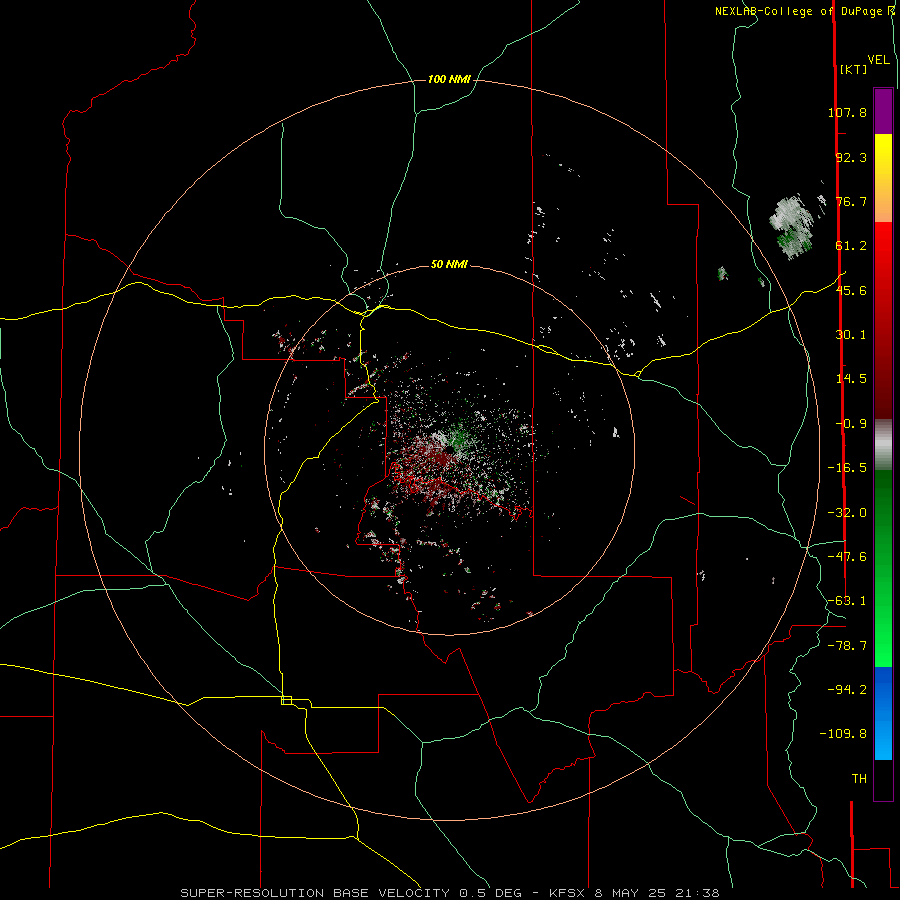The image size is (900, 900).
Task: Click the [KT] units label
Action: [853, 69]
